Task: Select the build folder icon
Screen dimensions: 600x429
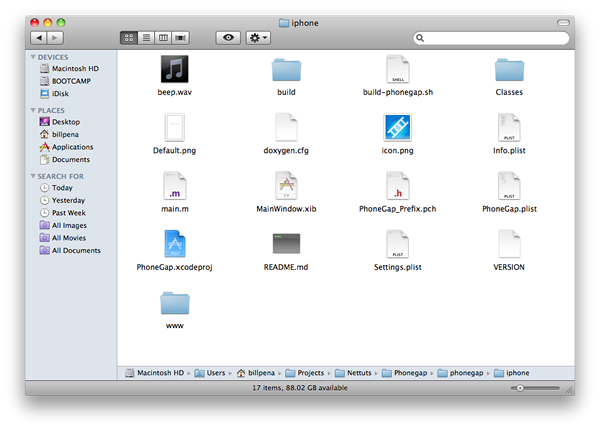Action: point(286,70)
